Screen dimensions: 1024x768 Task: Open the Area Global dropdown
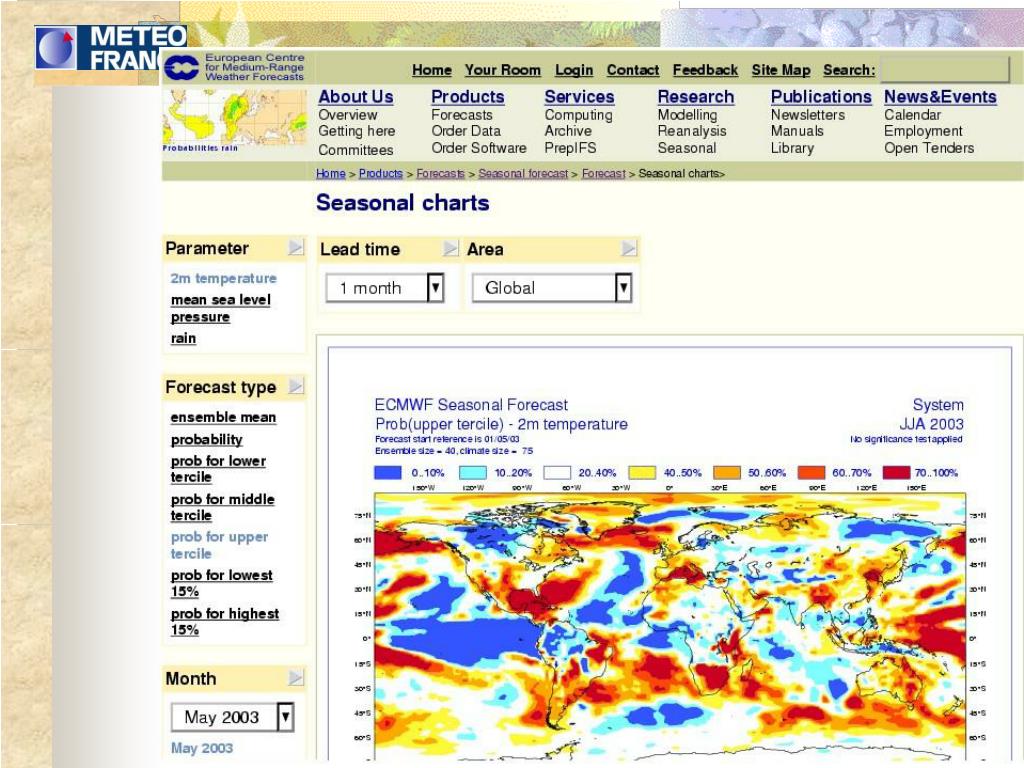click(x=552, y=287)
